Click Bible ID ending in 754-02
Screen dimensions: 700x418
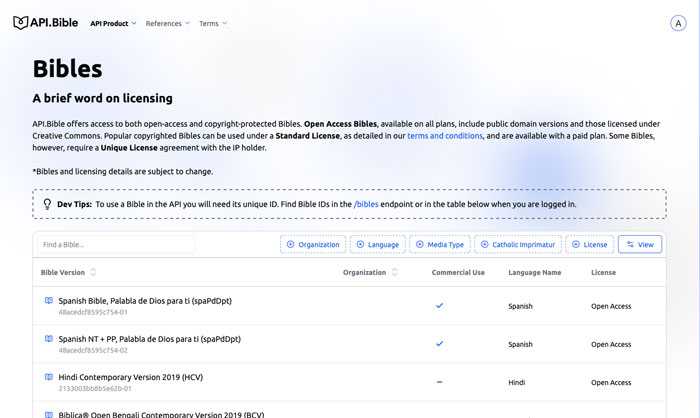click(x=93, y=350)
